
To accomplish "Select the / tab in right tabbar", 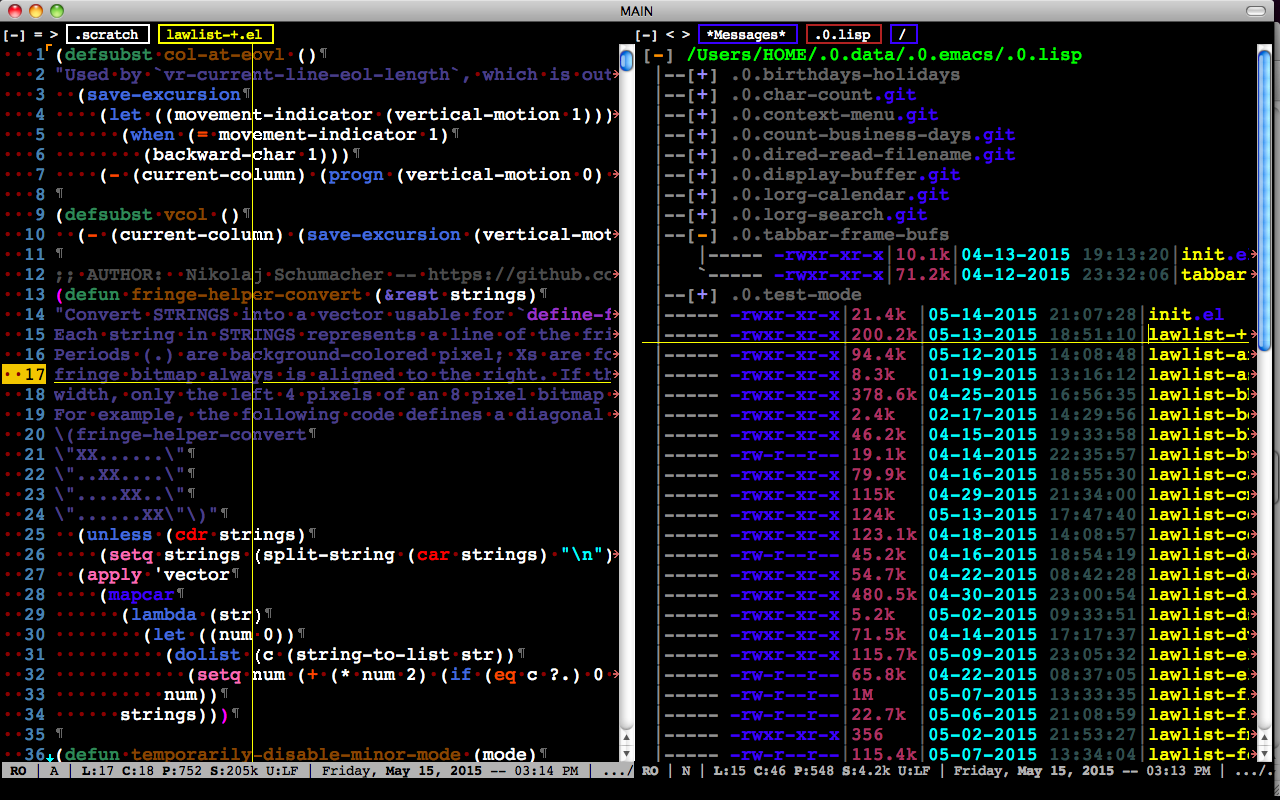I will point(903,35).
